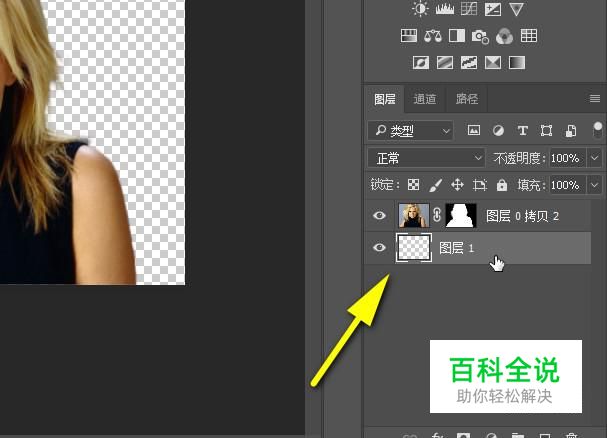Add a Threshold adjustment

(469, 62)
